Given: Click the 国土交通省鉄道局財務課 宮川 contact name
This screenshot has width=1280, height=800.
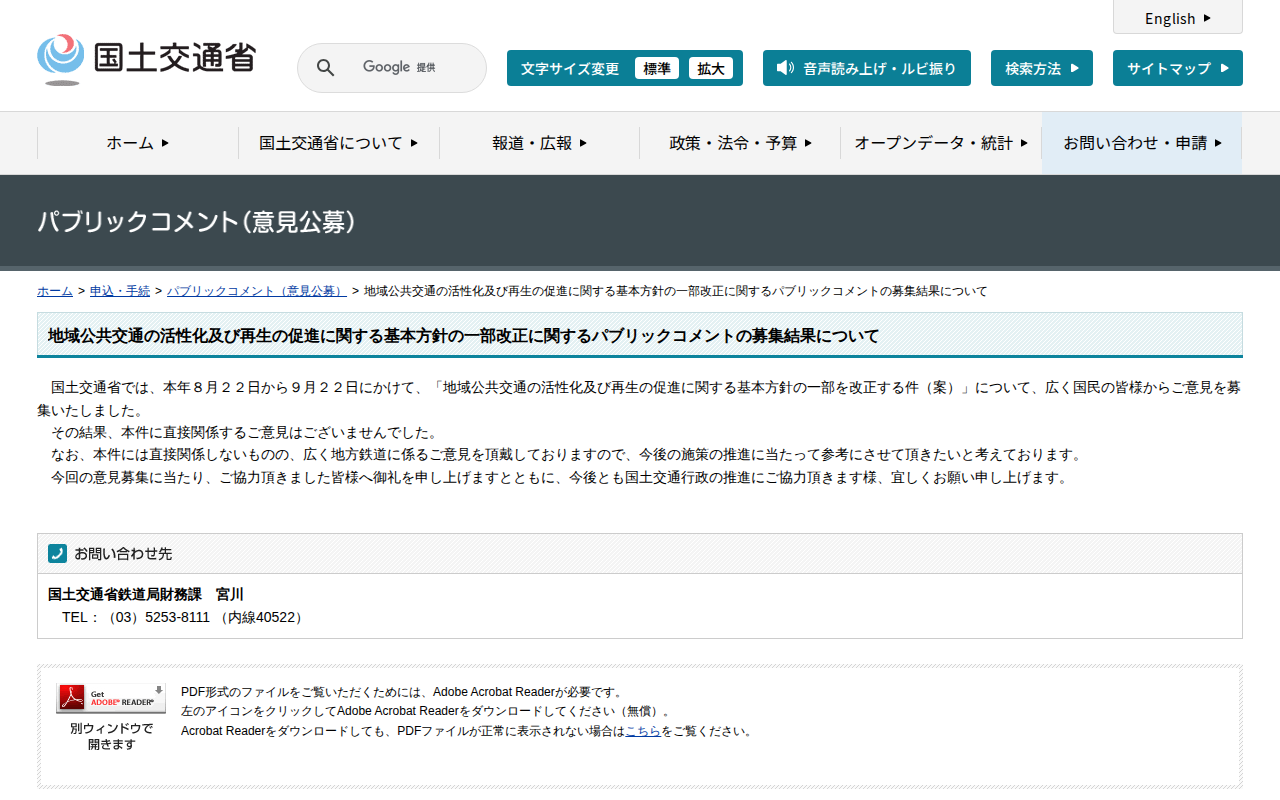Looking at the screenshot, I should 146,594.
